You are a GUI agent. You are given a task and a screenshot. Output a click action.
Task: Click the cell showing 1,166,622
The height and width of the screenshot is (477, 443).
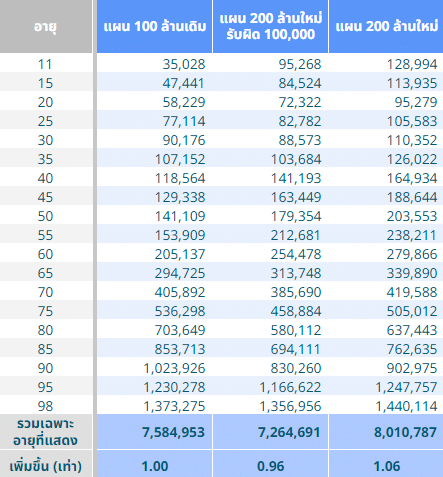pos(270,387)
